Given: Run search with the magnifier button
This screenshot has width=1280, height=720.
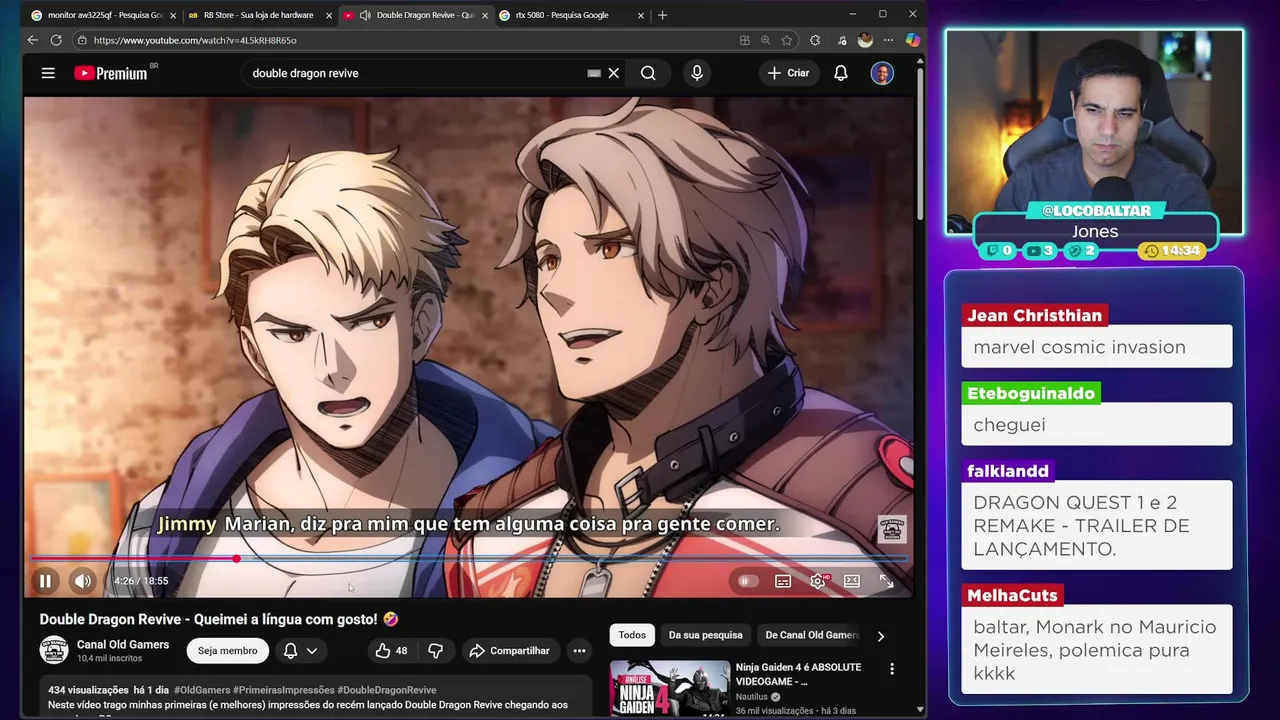Looking at the screenshot, I should (x=648, y=73).
